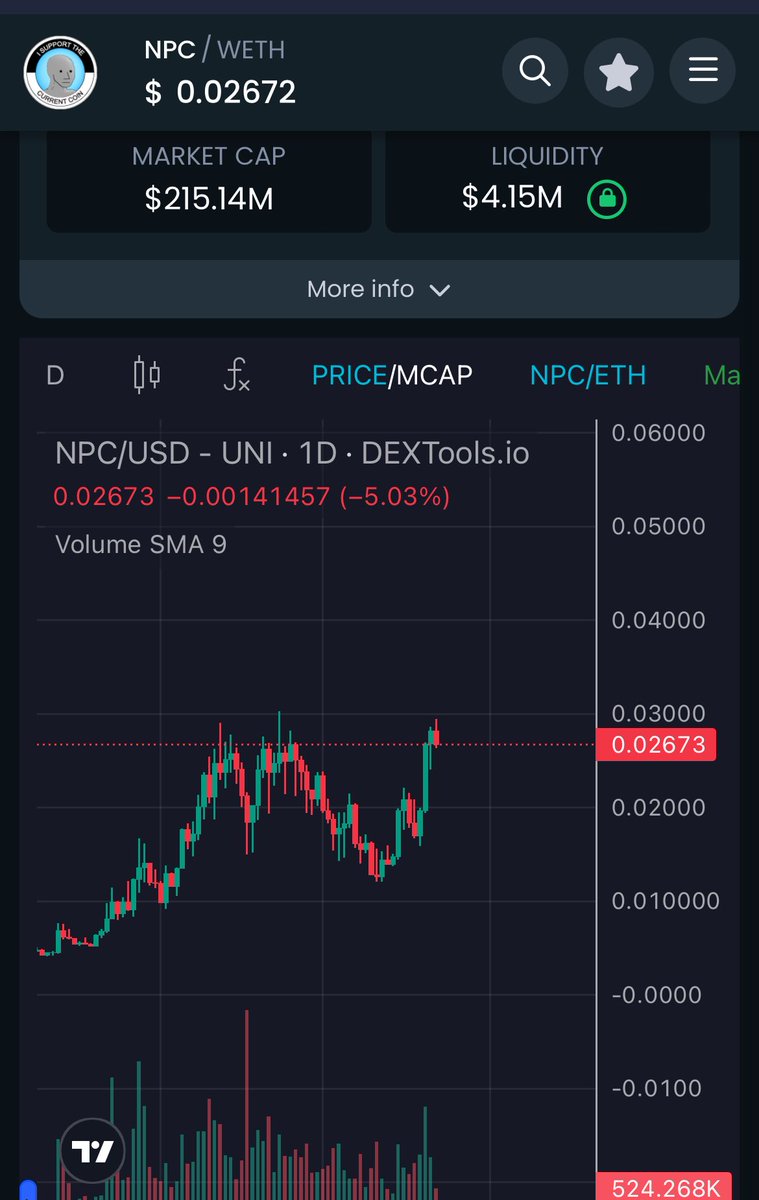Viewport: 759px width, 1200px height.
Task: Click the -0.0100 price axis value
Action: click(x=657, y=1089)
